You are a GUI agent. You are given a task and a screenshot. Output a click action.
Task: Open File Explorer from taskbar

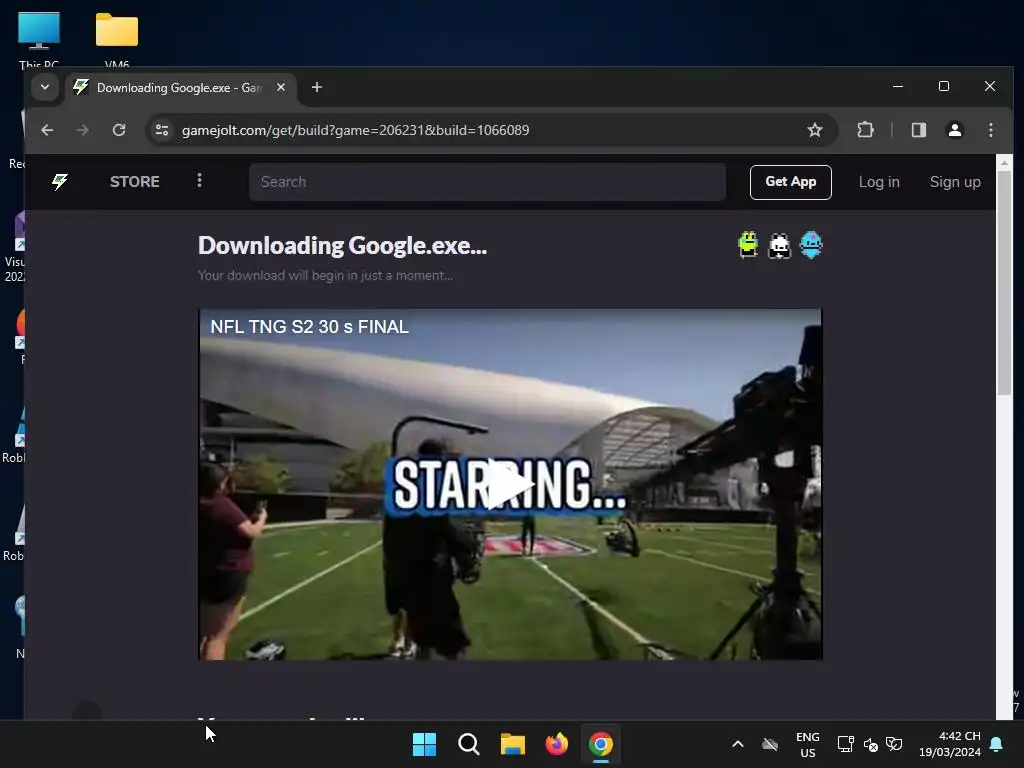[x=513, y=744]
